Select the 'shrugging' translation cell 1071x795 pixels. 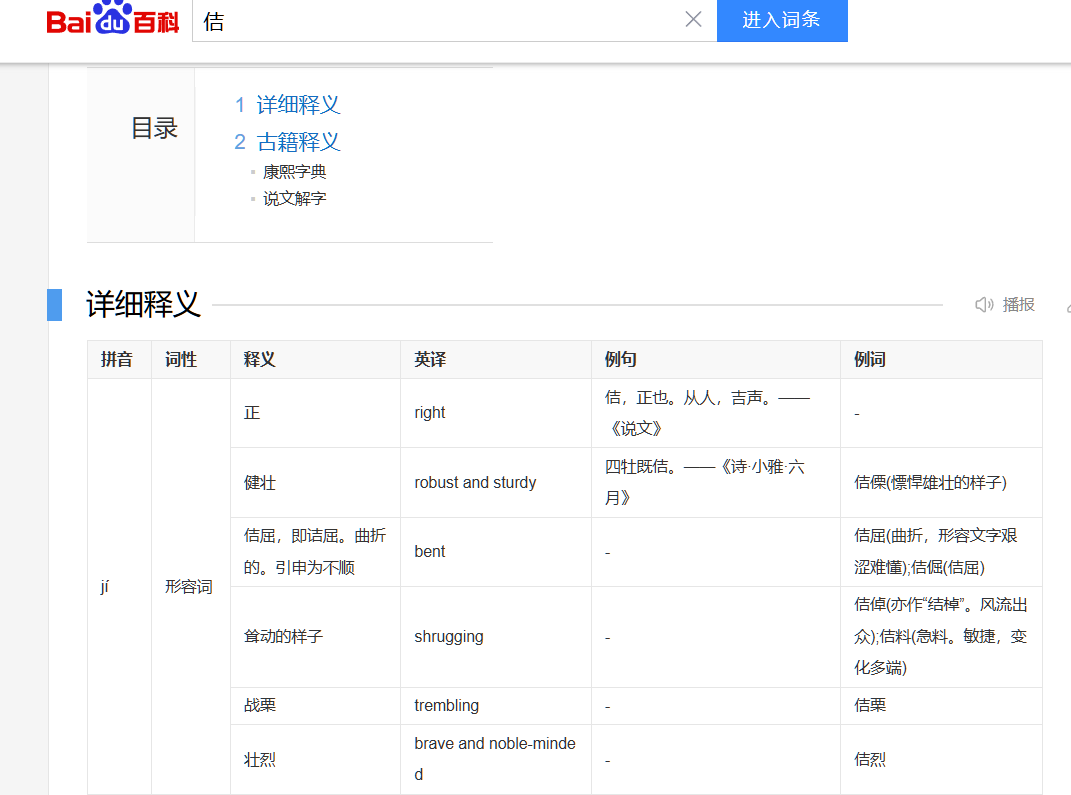coord(496,637)
